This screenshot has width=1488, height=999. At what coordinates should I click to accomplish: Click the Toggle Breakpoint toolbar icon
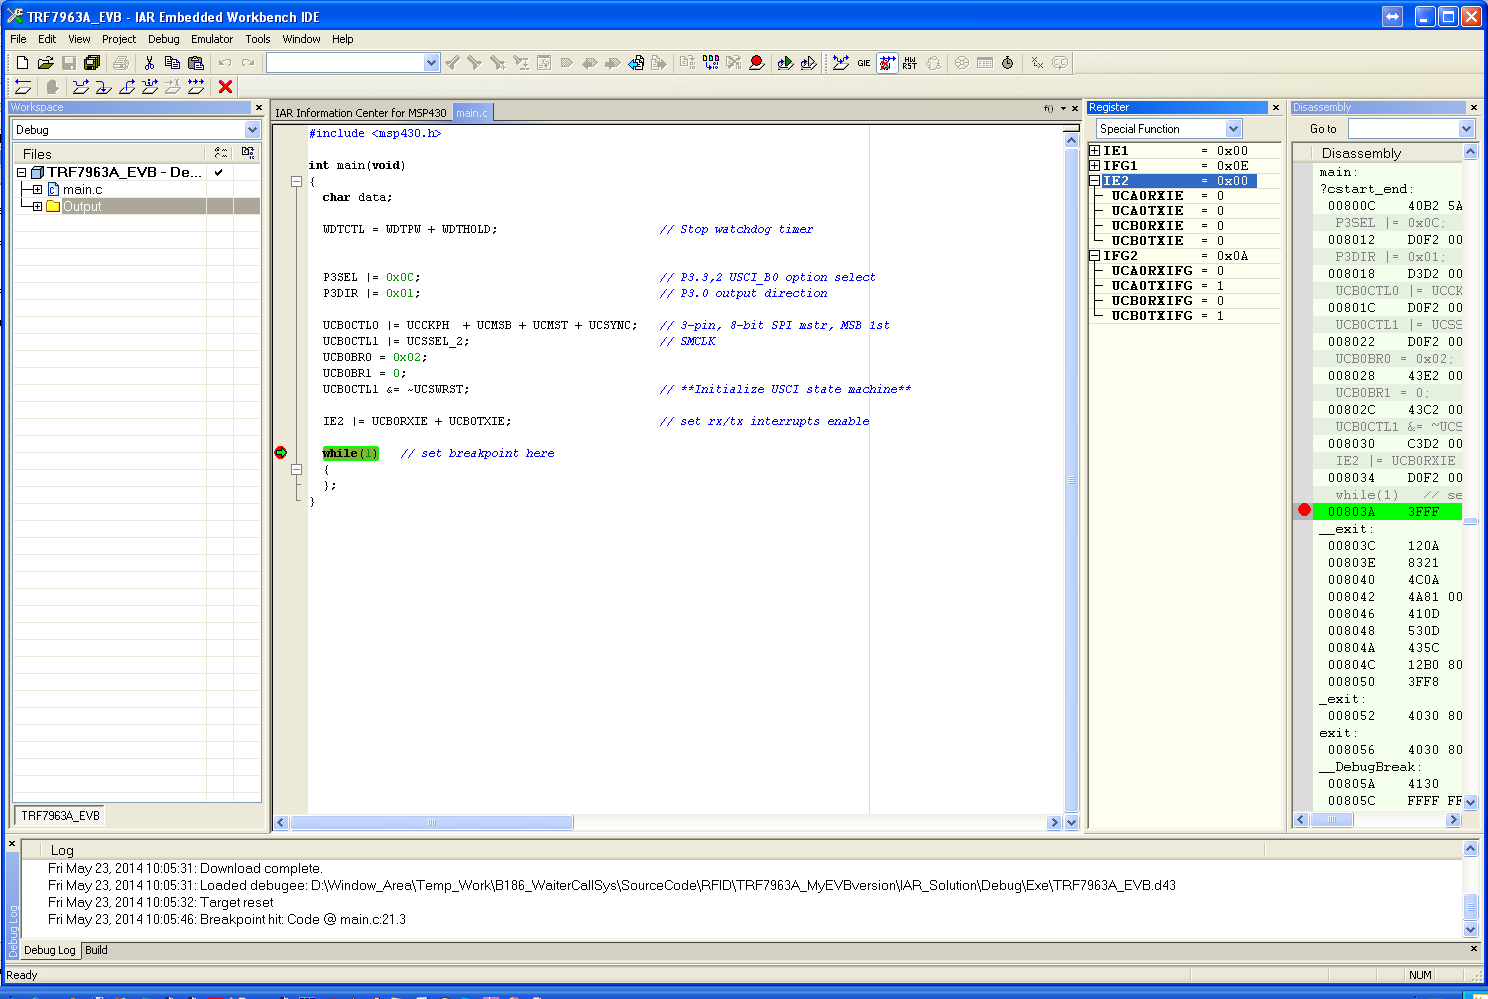[x=757, y=63]
